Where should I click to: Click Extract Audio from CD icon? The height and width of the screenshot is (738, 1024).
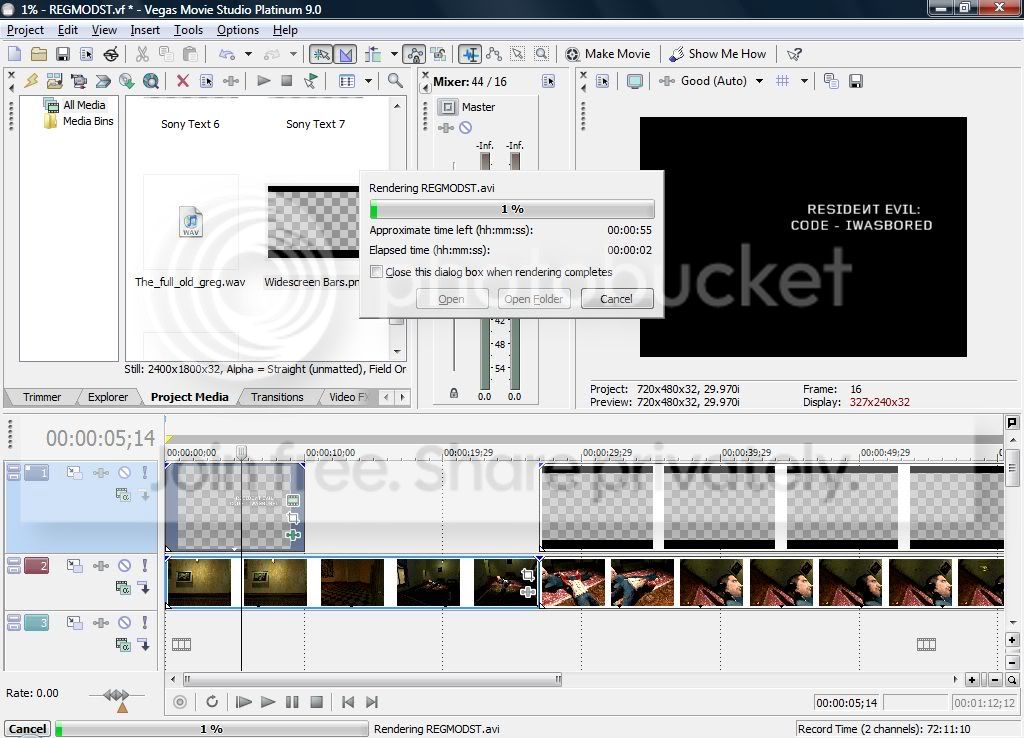[x=127, y=81]
